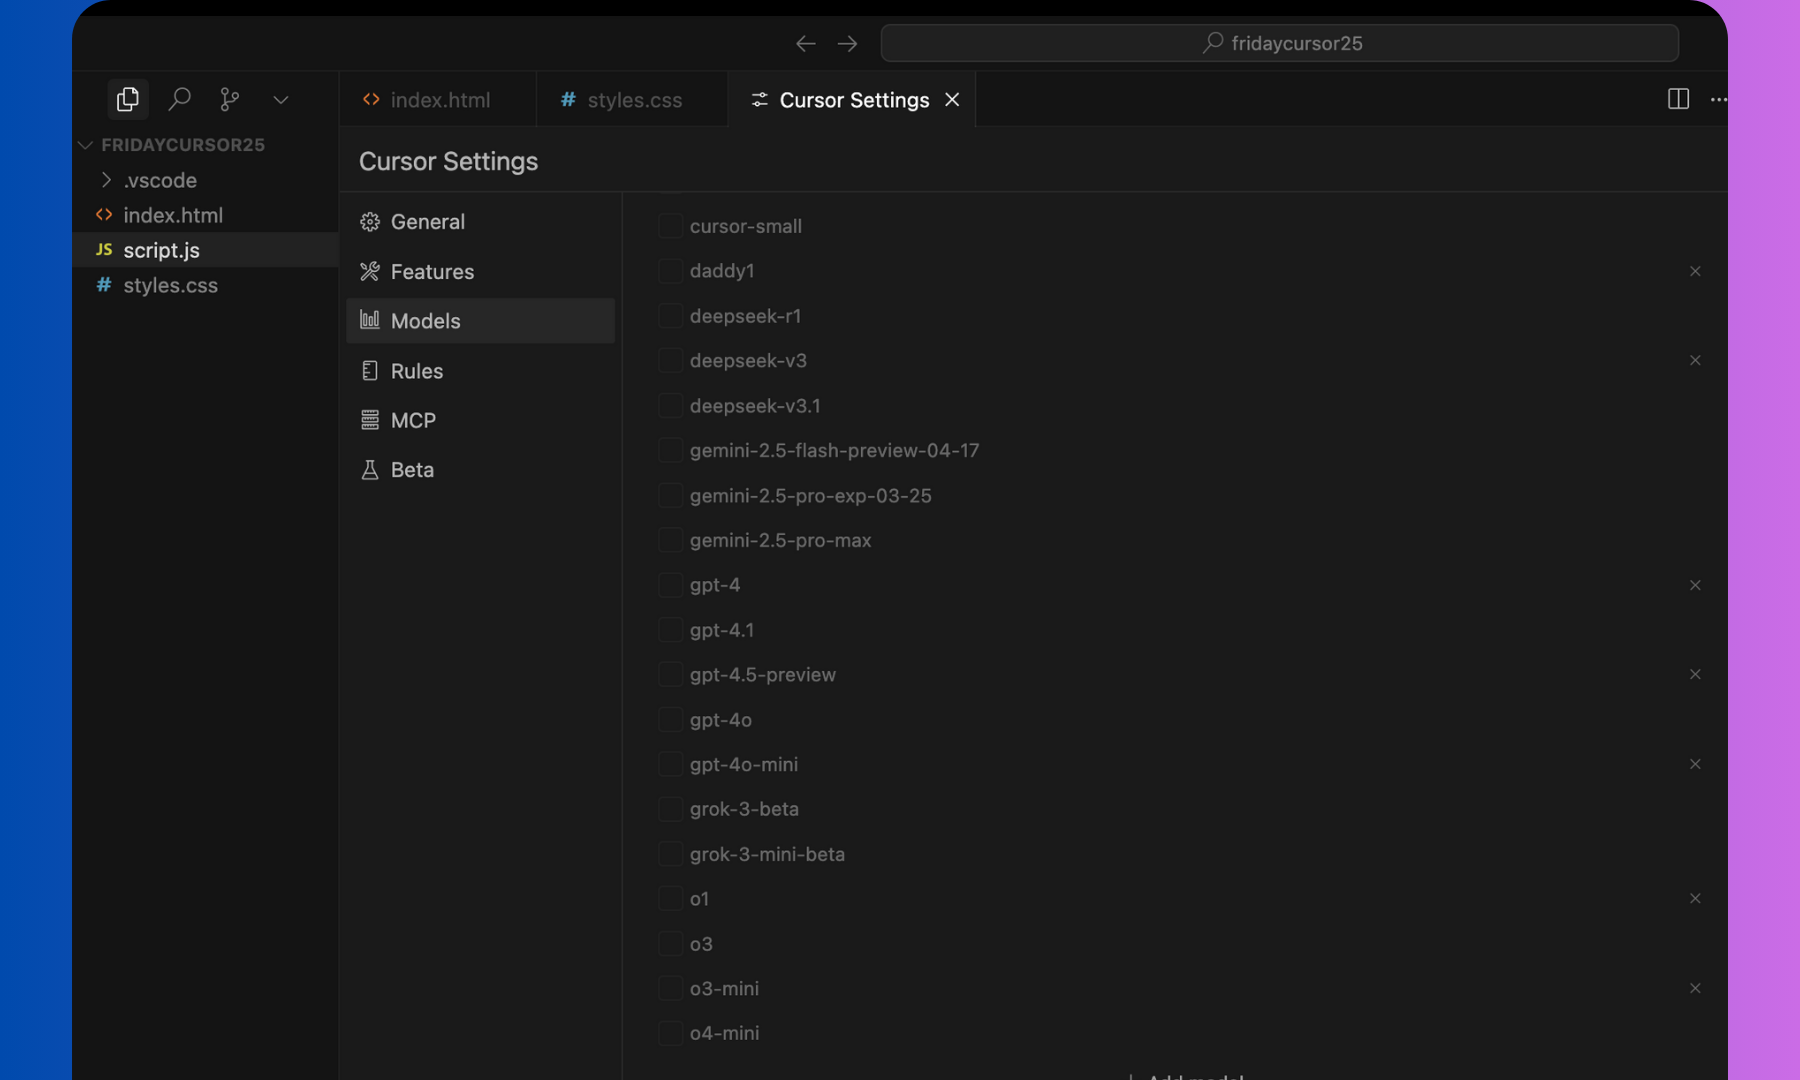Image resolution: width=1800 pixels, height=1080 pixels.
Task: Expand the sidebar views chevron menu
Action: [x=281, y=100]
